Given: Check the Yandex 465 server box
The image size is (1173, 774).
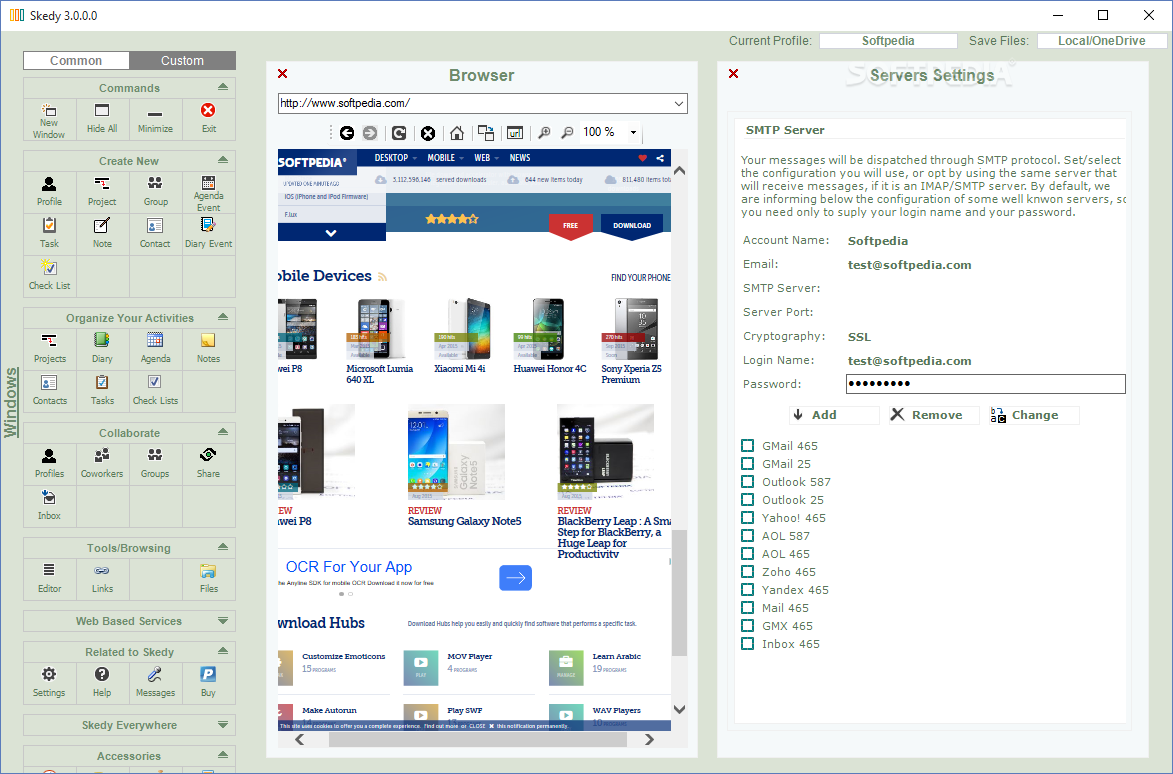Looking at the screenshot, I should pyautogui.click(x=747, y=589).
